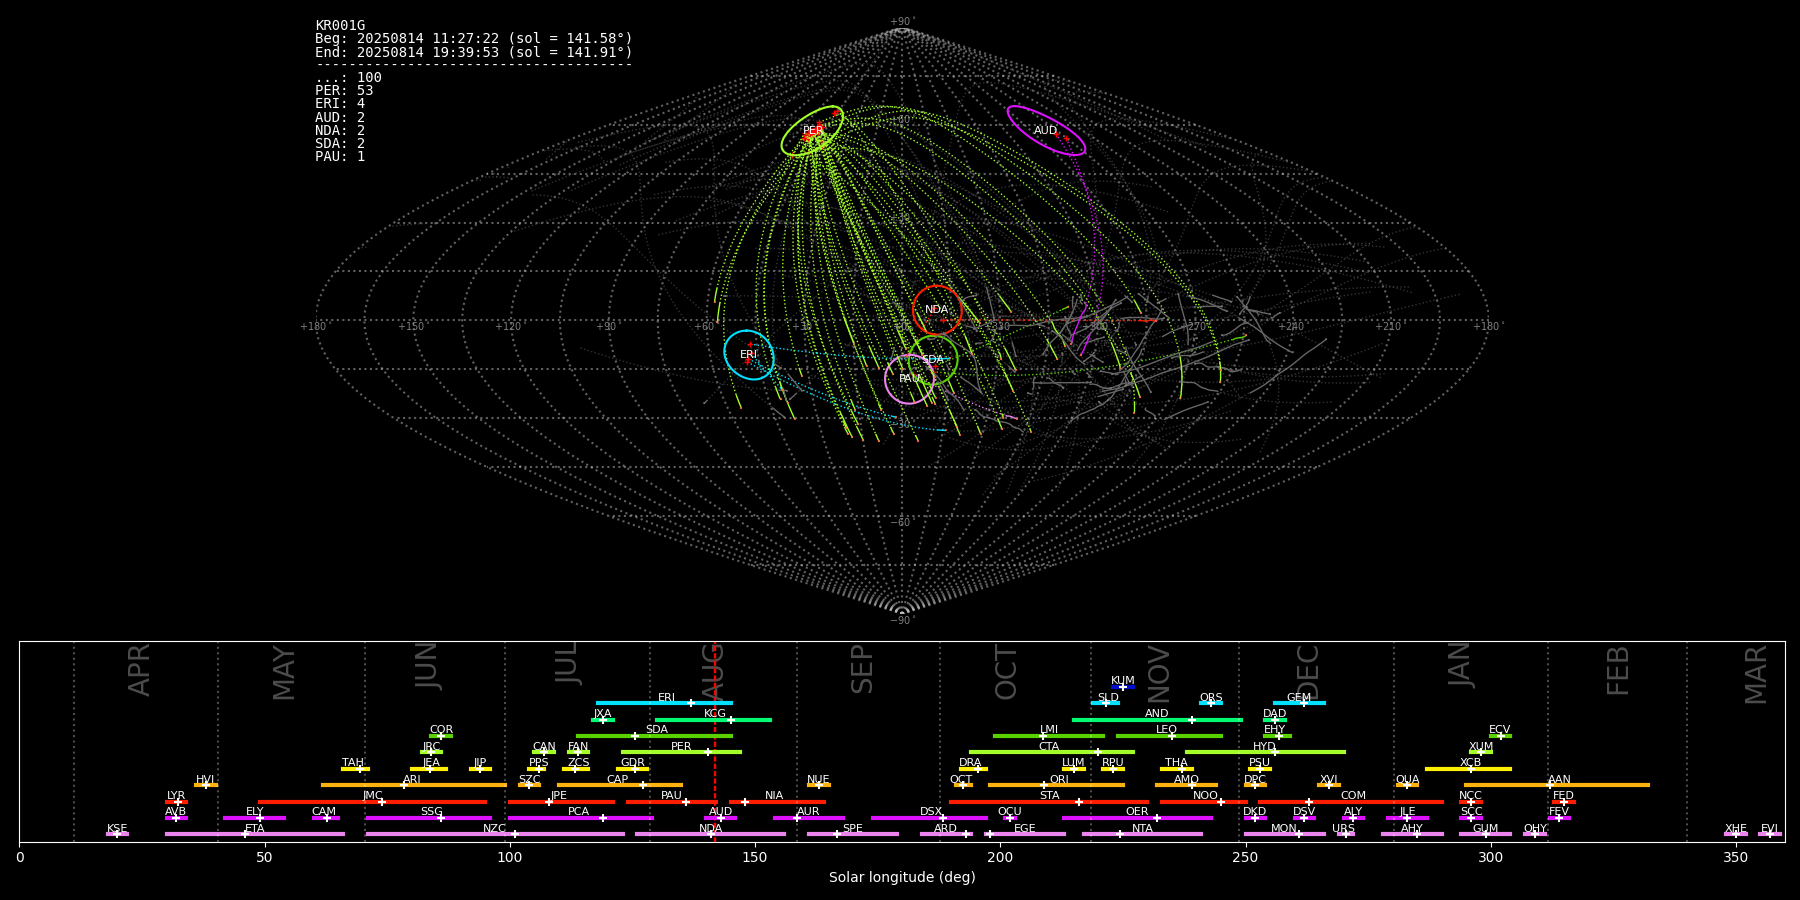Click the JXA shower bar in timeline
The height and width of the screenshot is (900, 1800).
(x=603, y=719)
